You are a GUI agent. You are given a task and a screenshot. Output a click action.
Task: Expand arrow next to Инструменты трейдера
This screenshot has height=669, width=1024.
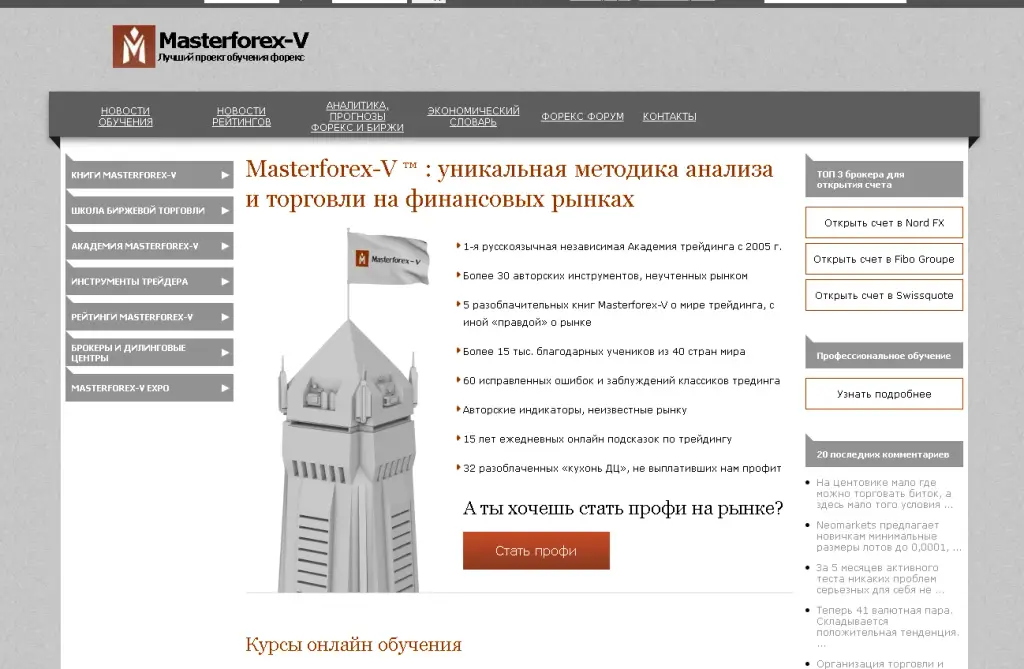225,282
